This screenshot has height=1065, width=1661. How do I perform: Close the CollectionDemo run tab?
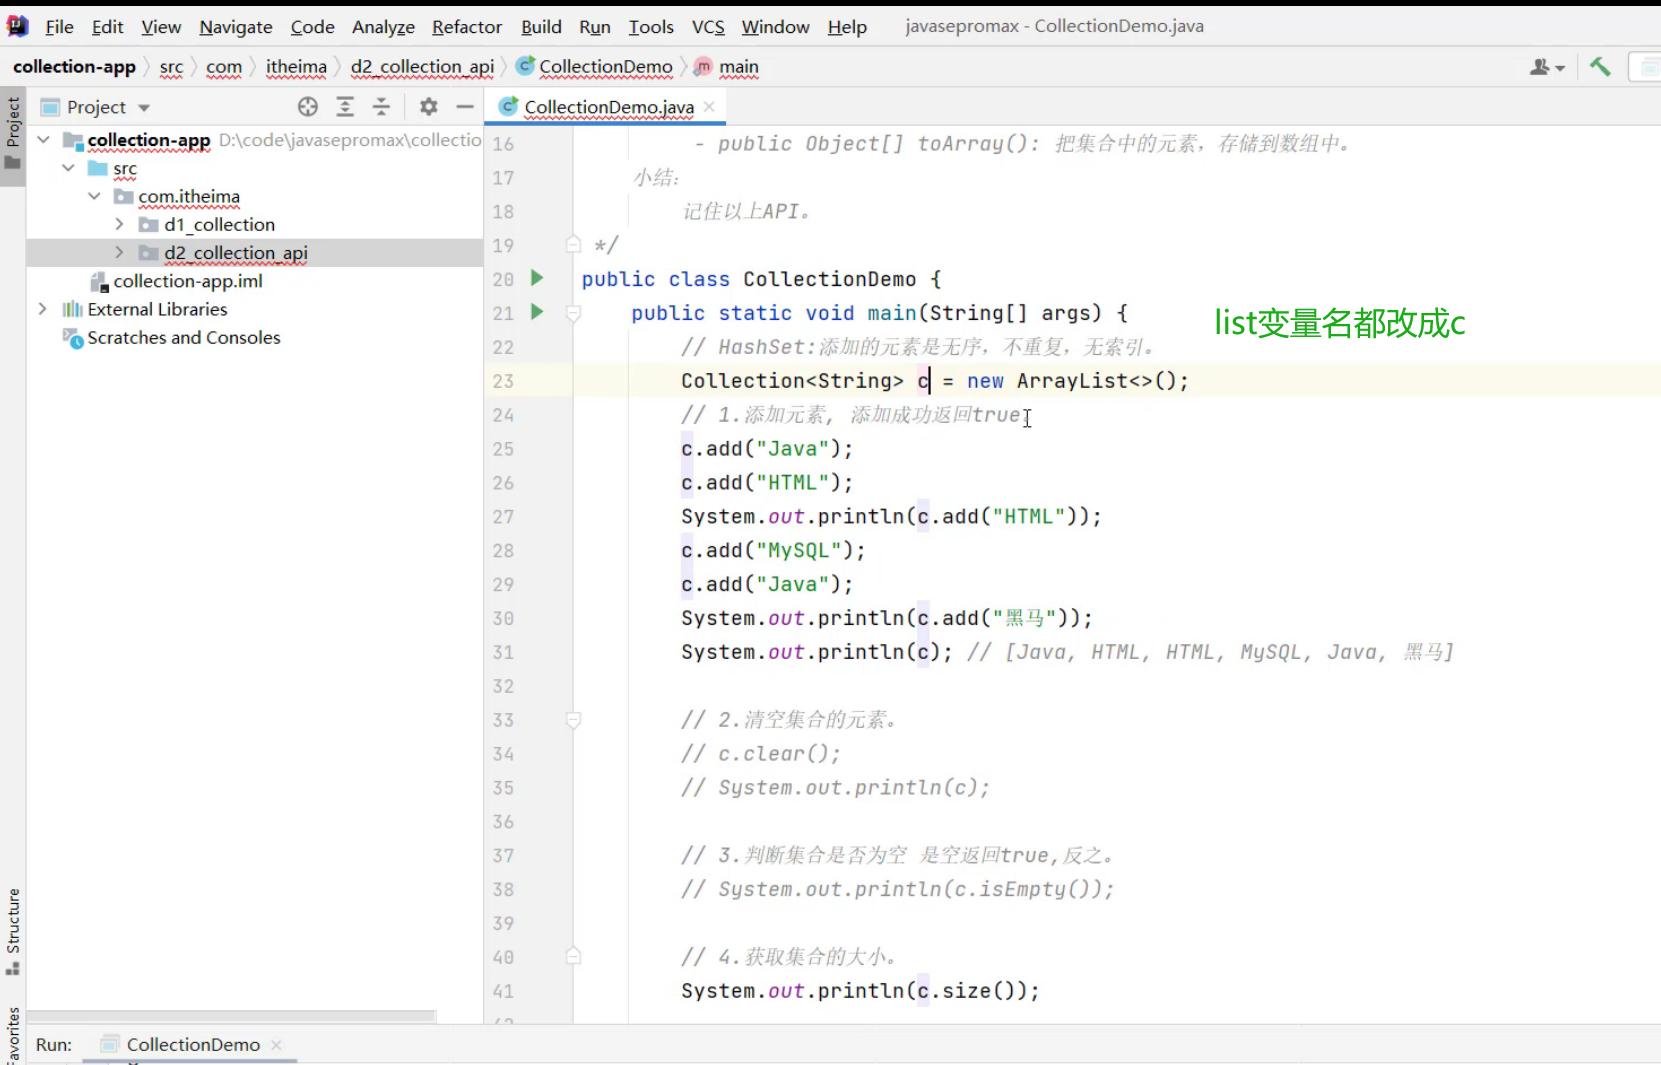tap(276, 1044)
